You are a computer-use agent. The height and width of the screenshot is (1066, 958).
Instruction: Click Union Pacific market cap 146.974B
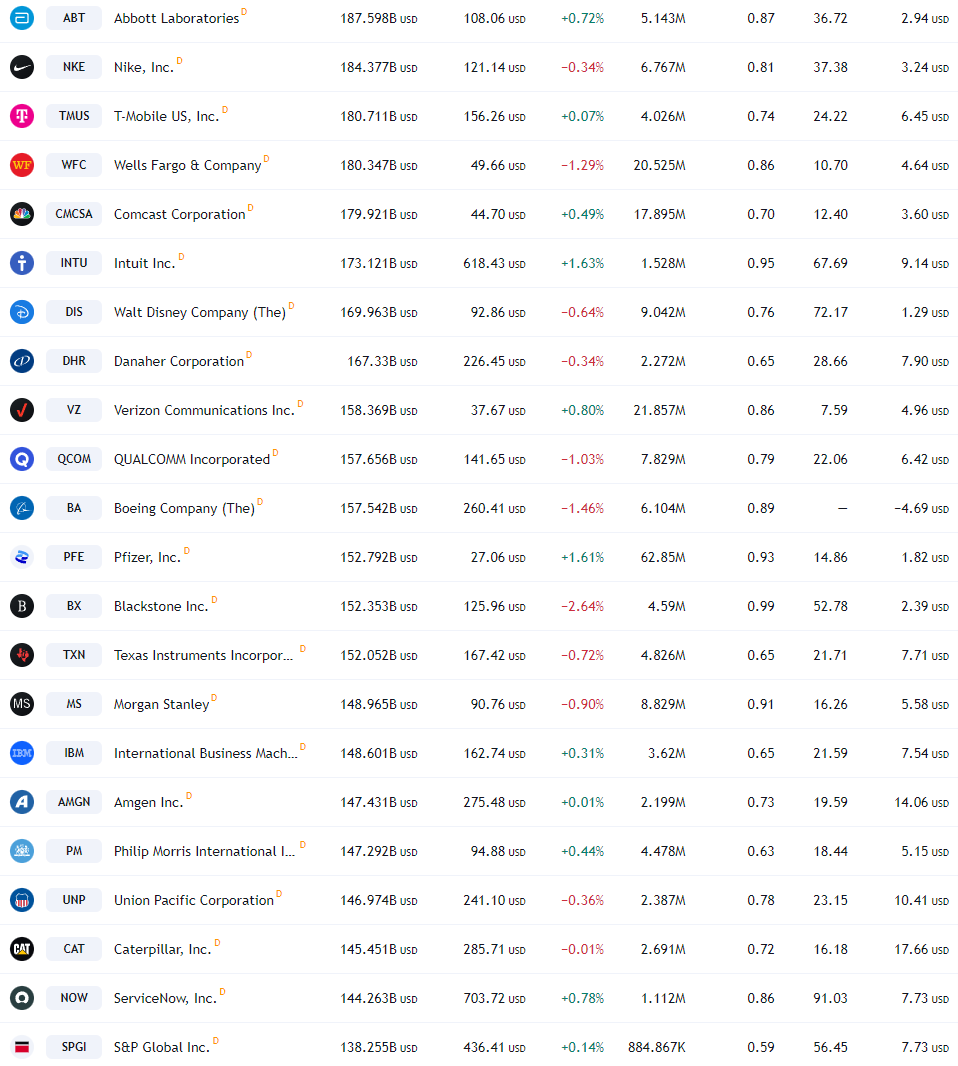(x=379, y=899)
